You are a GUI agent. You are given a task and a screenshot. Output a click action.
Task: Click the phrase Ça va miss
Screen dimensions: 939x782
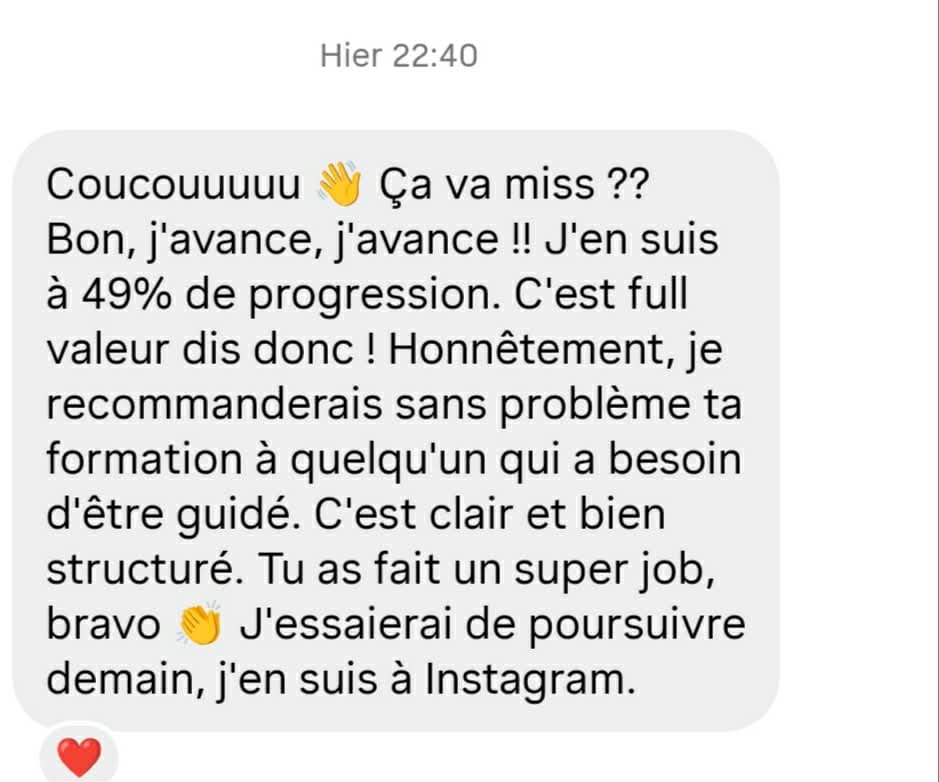coord(487,186)
